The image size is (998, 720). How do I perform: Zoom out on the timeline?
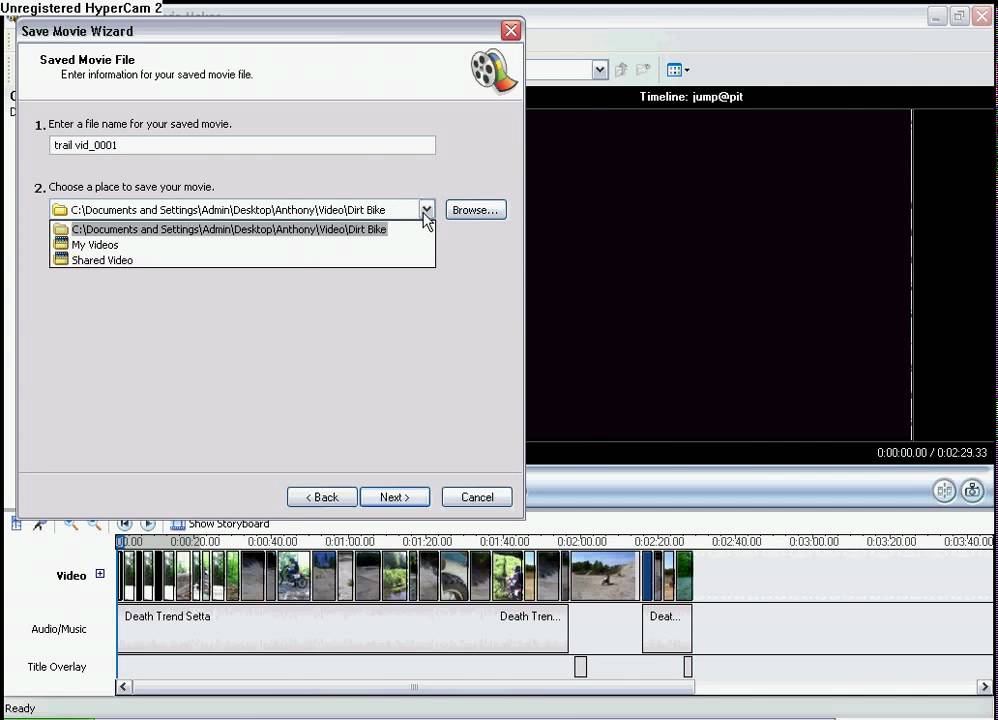(x=94, y=525)
